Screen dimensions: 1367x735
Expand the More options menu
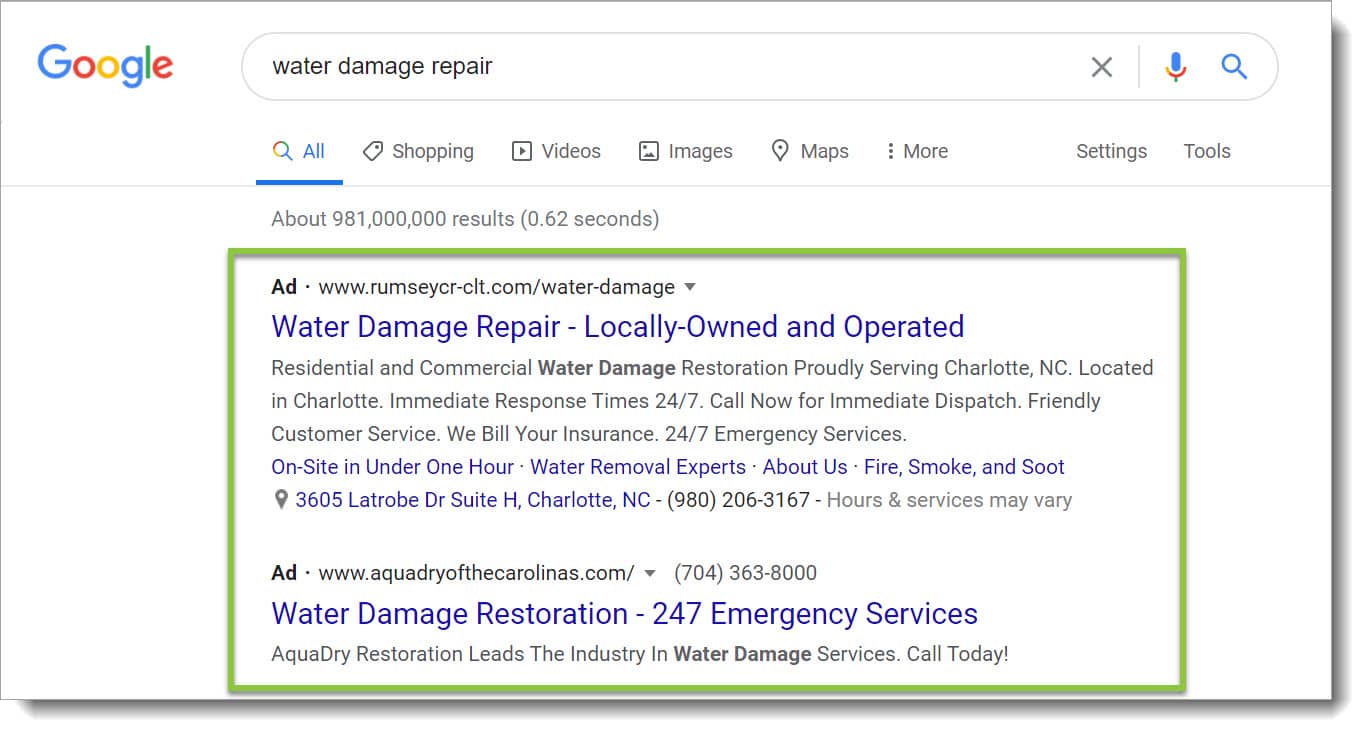click(x=916, y=151)
